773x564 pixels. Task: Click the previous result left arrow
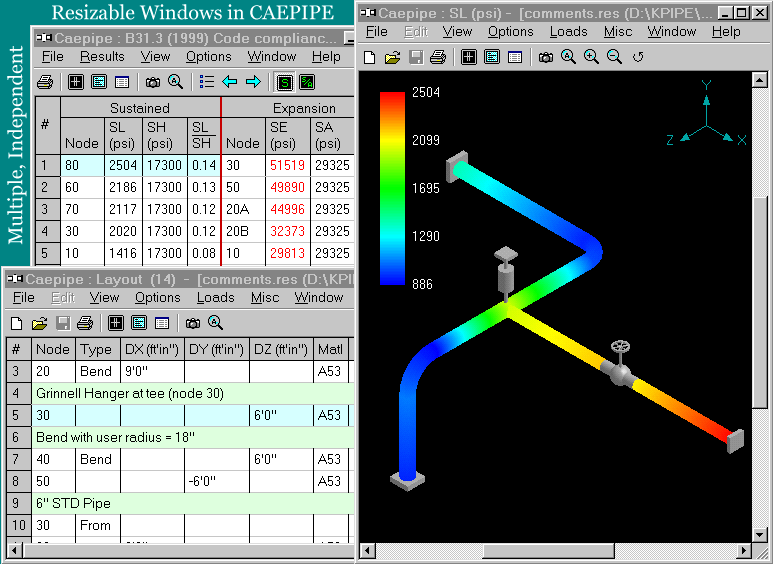coord(230,82)
